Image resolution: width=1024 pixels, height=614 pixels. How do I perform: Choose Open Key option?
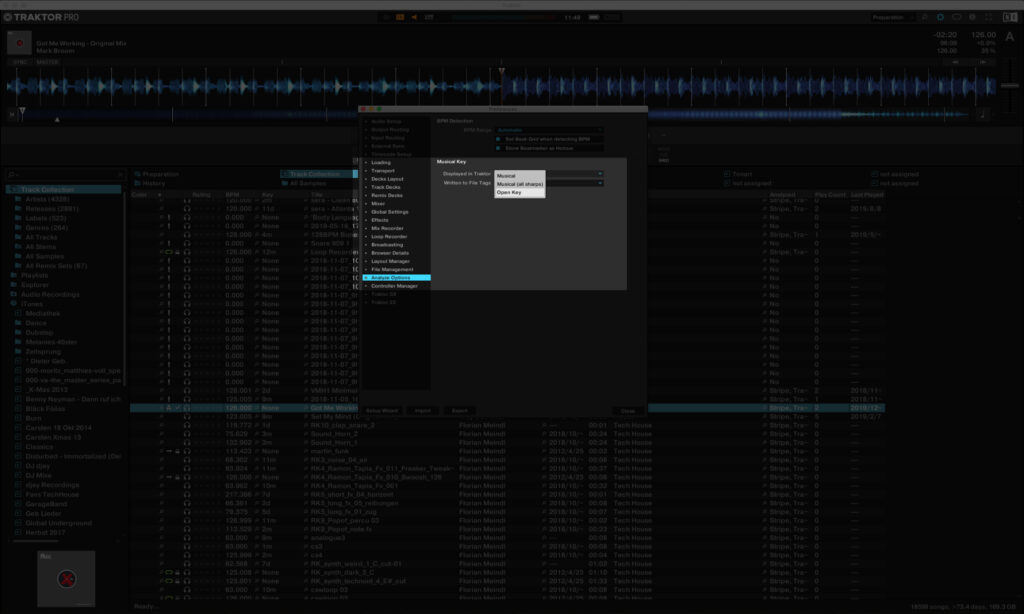520,193
